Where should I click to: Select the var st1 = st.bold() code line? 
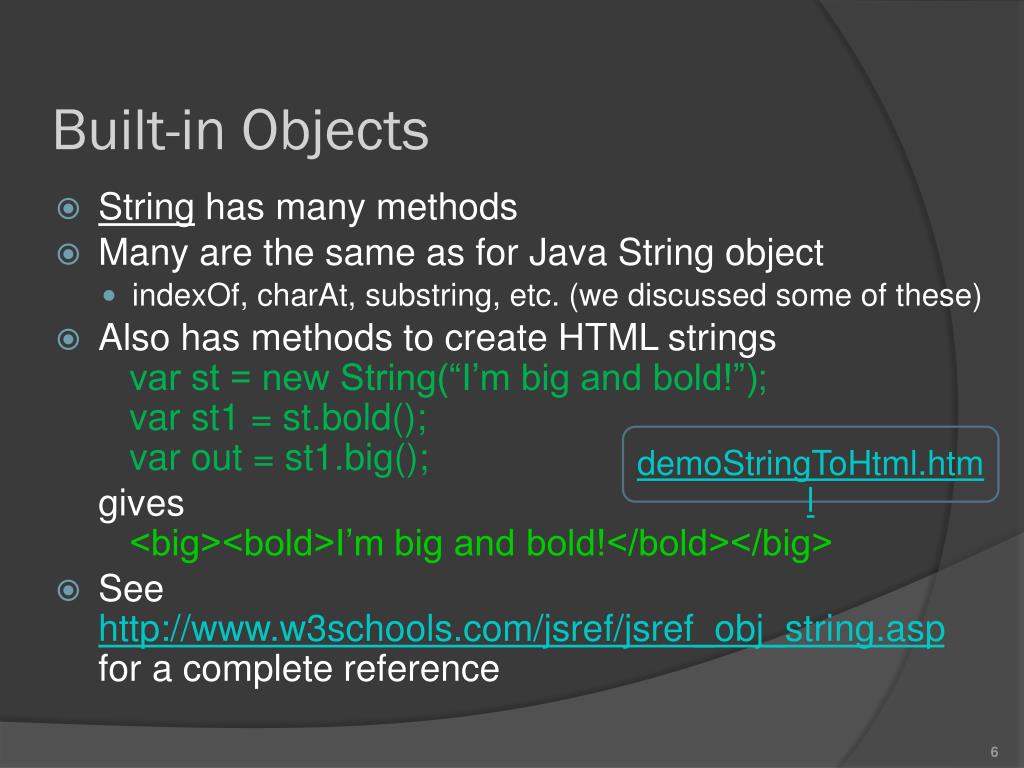278,418
